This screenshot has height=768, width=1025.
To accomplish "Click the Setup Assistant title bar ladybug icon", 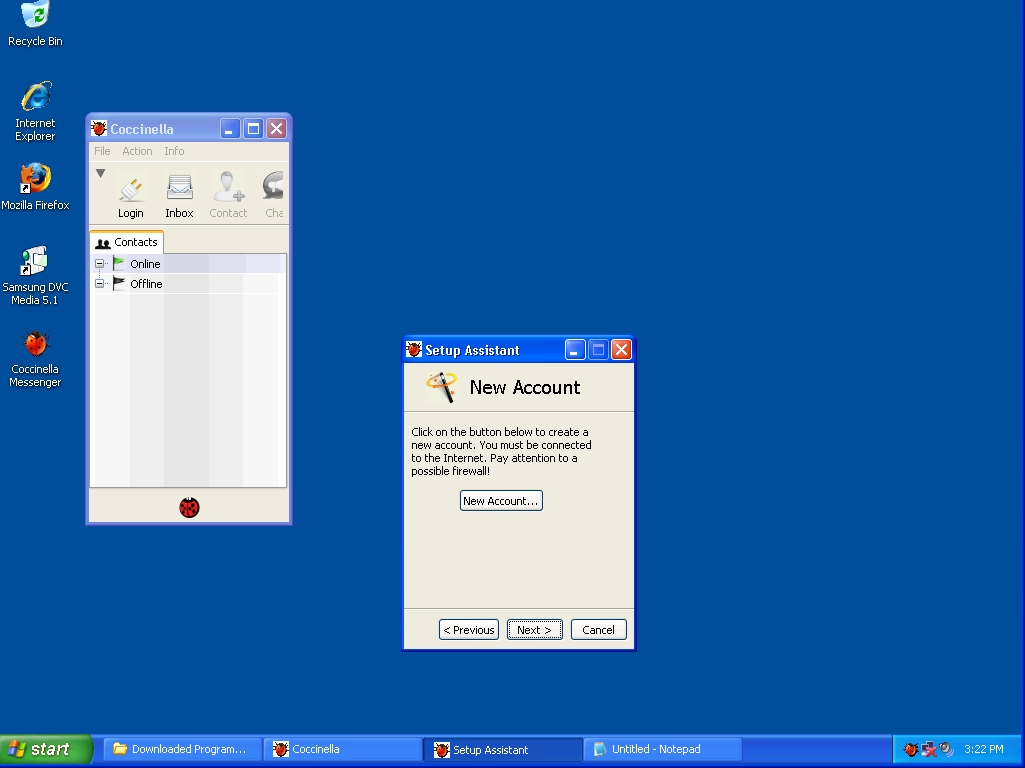I will click(414, 350).
